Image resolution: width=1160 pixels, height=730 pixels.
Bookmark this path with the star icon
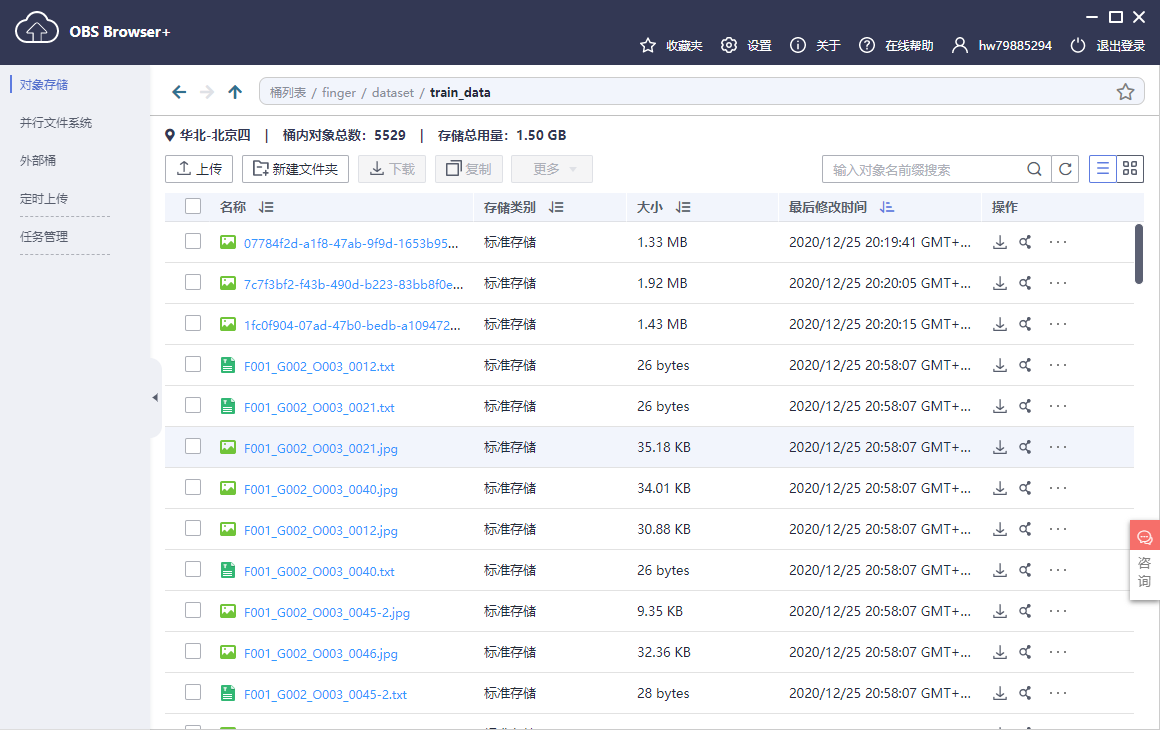(x=1125, y=92)
